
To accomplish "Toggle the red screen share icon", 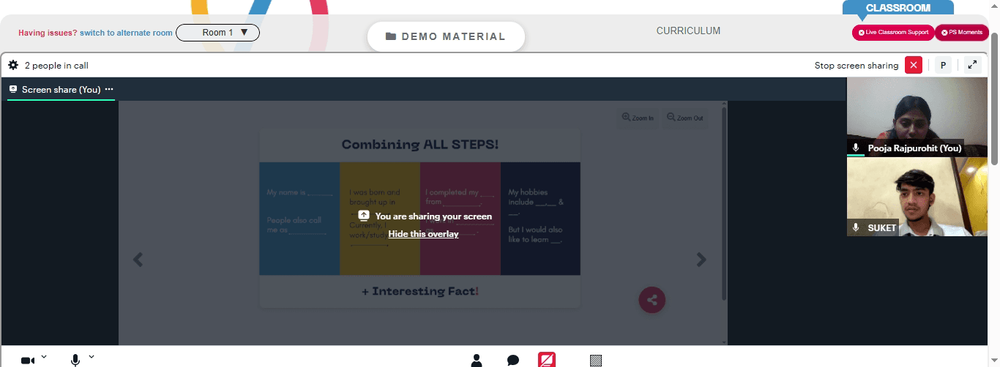I will (547, 359).
